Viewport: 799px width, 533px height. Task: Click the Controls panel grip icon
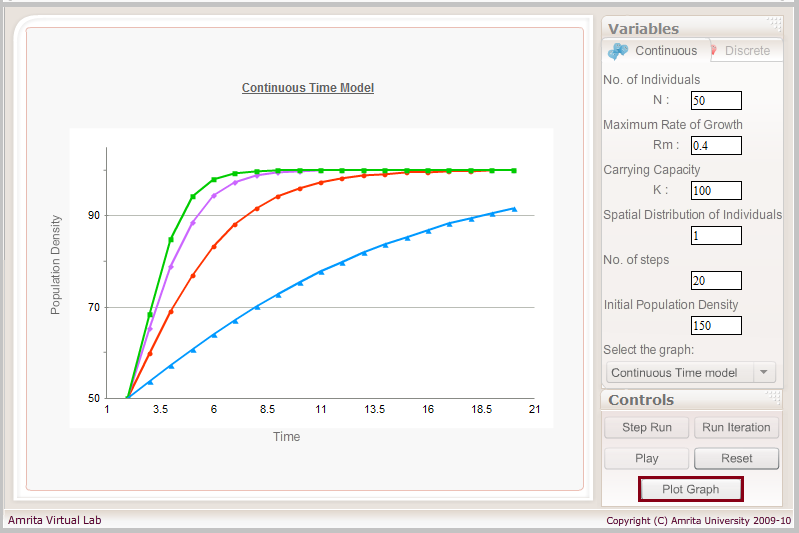coord(773,396)
